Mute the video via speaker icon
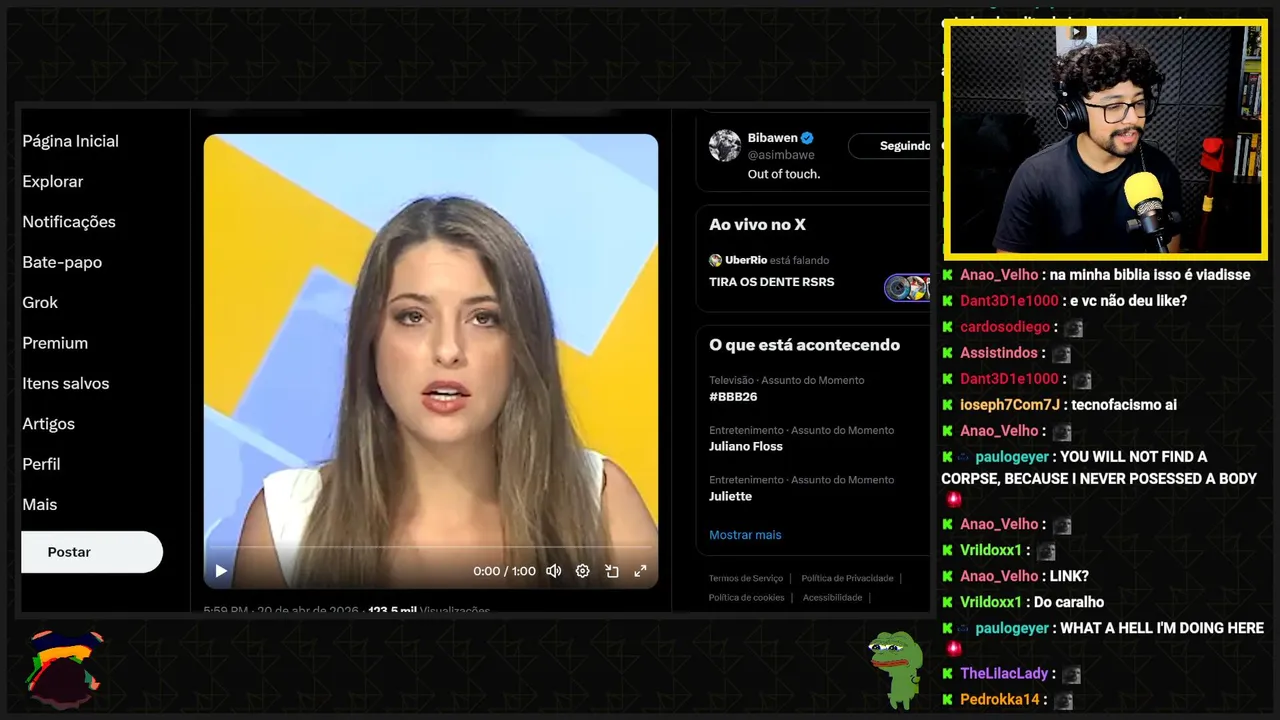Viewport: 1280px width, 720px height. pyautogui.click(x=553, y=571)
